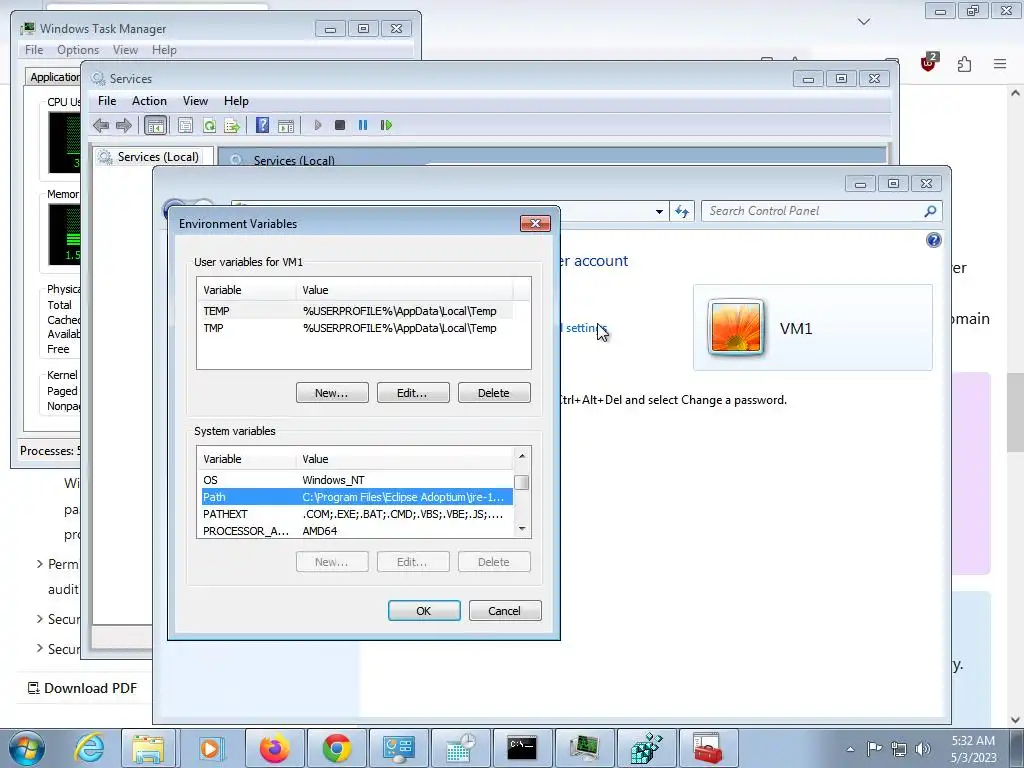Open Task Manager Options menu
This screenshot has width=1024, height=768.
coord(78,50)
